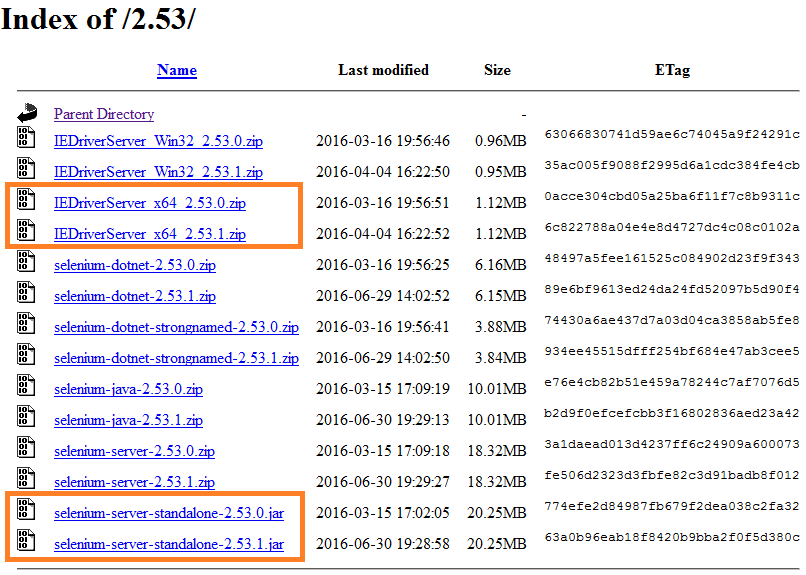Click file icon beside selenium-java-2.53.1.zip

26,416
